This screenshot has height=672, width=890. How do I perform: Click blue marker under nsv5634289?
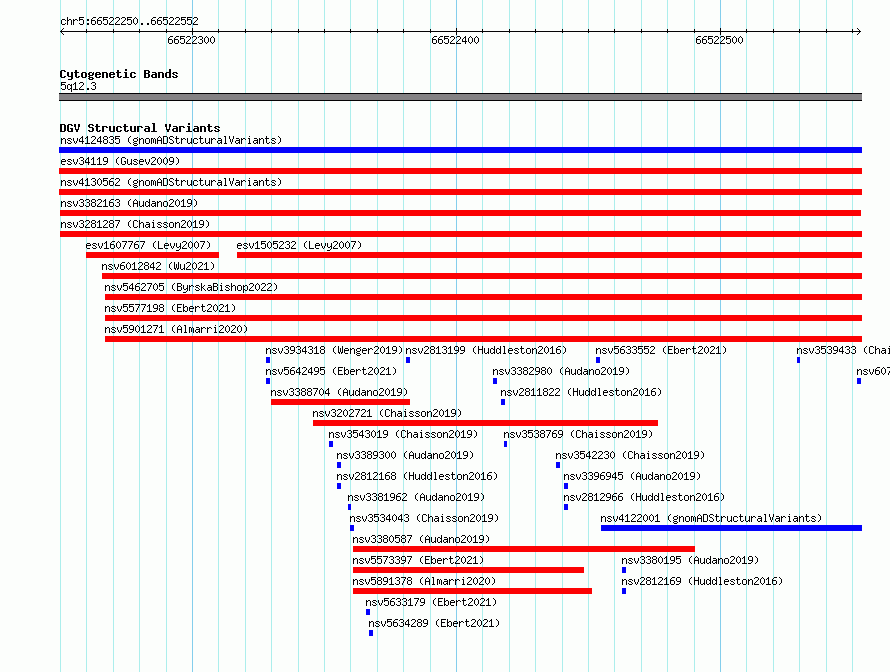pos(371,633)
